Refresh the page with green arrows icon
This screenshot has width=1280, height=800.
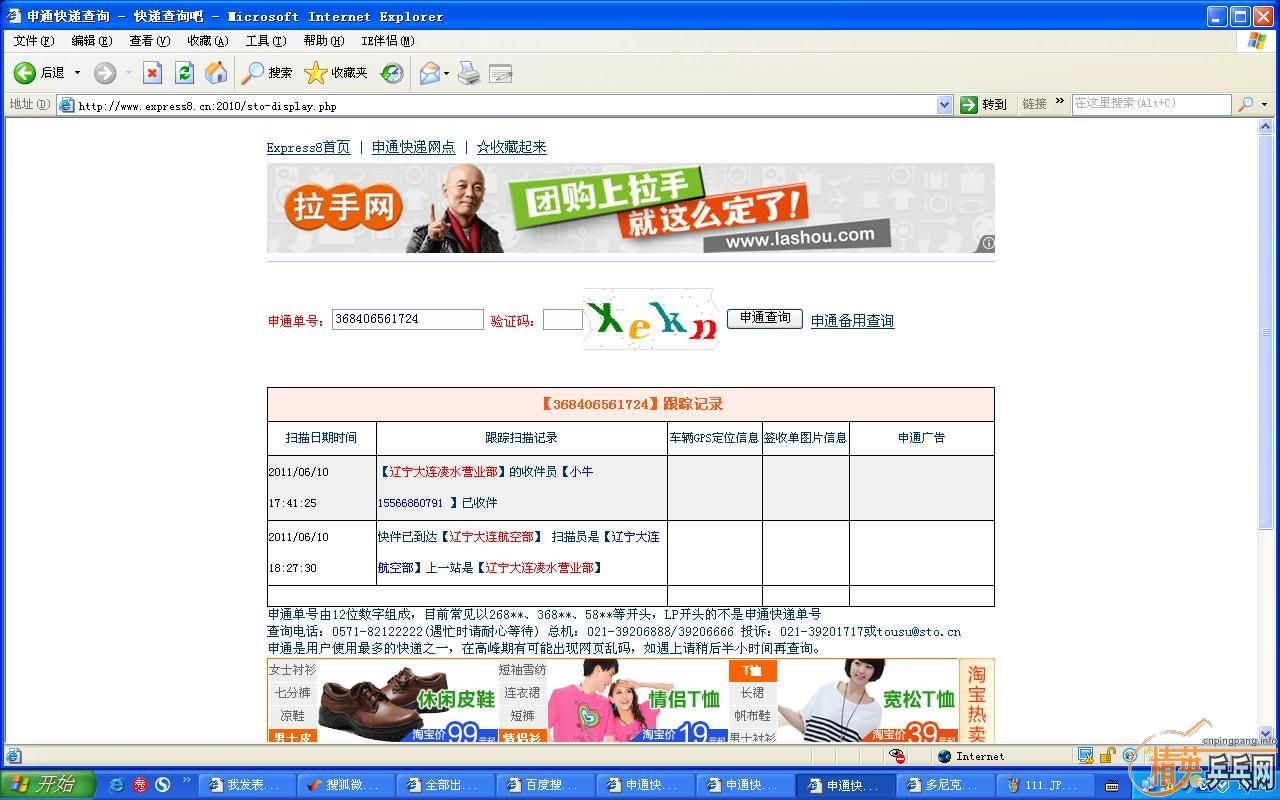pos(184,73)
